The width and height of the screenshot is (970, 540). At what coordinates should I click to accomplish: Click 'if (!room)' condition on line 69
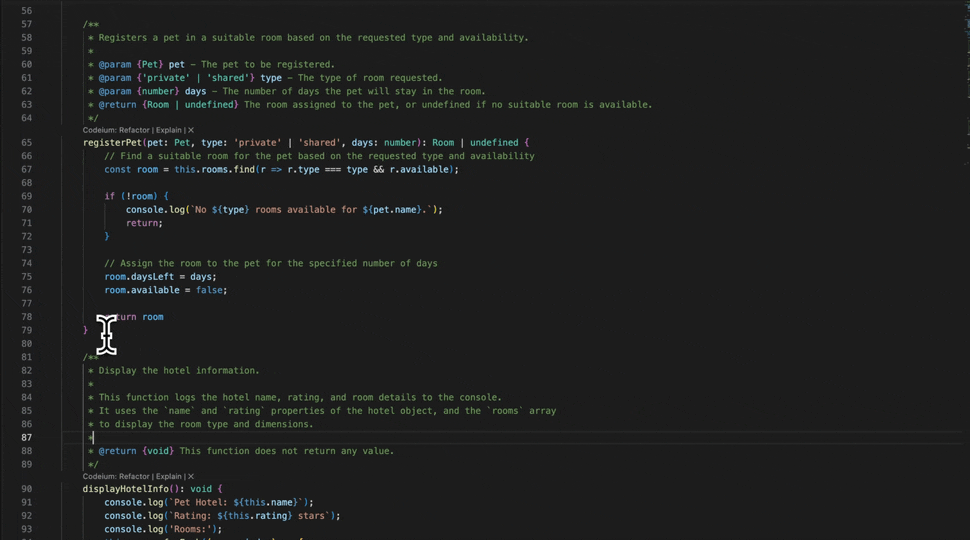136,196
